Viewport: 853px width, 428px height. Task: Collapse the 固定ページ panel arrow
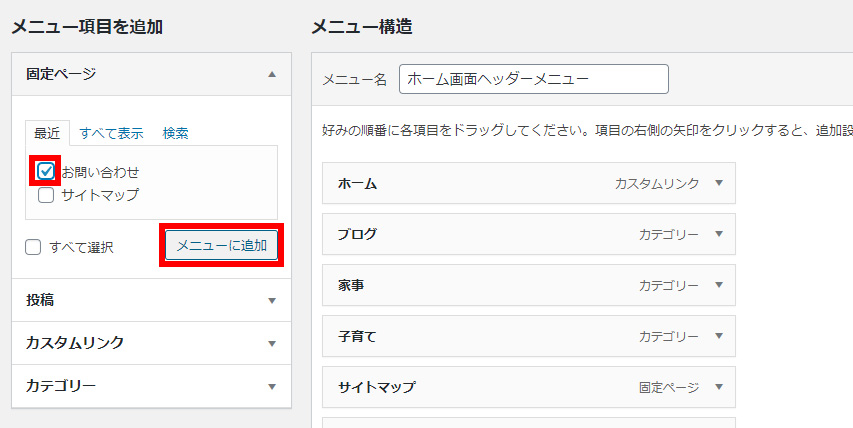pyautogui.click(x=271, y=74)
